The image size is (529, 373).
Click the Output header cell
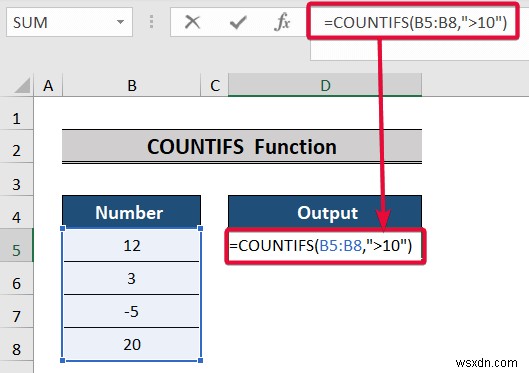[x=325, y=212]
